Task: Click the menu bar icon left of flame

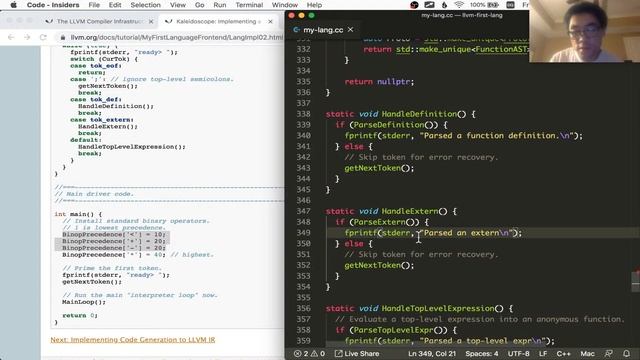Action: click(429, 5)
